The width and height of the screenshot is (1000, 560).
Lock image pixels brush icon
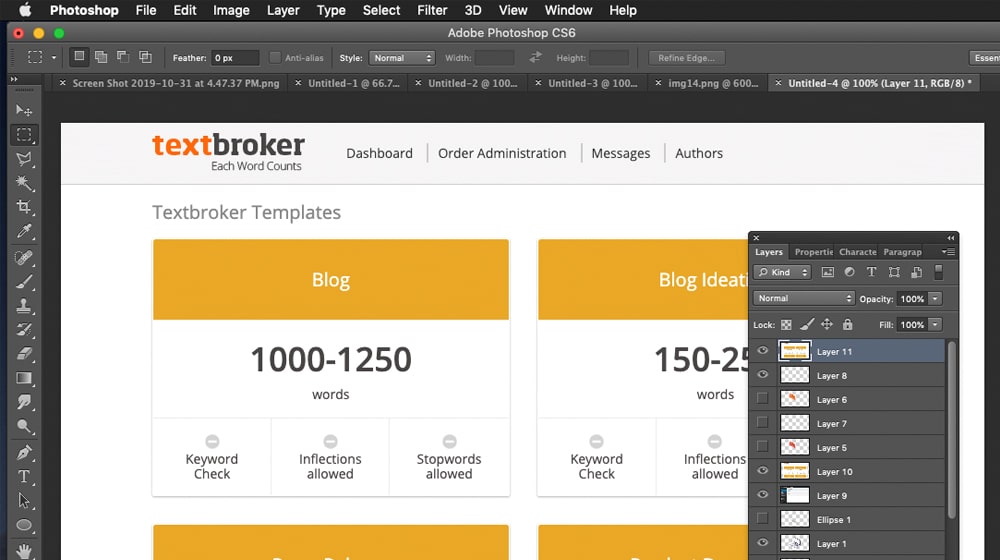(807, 325)
